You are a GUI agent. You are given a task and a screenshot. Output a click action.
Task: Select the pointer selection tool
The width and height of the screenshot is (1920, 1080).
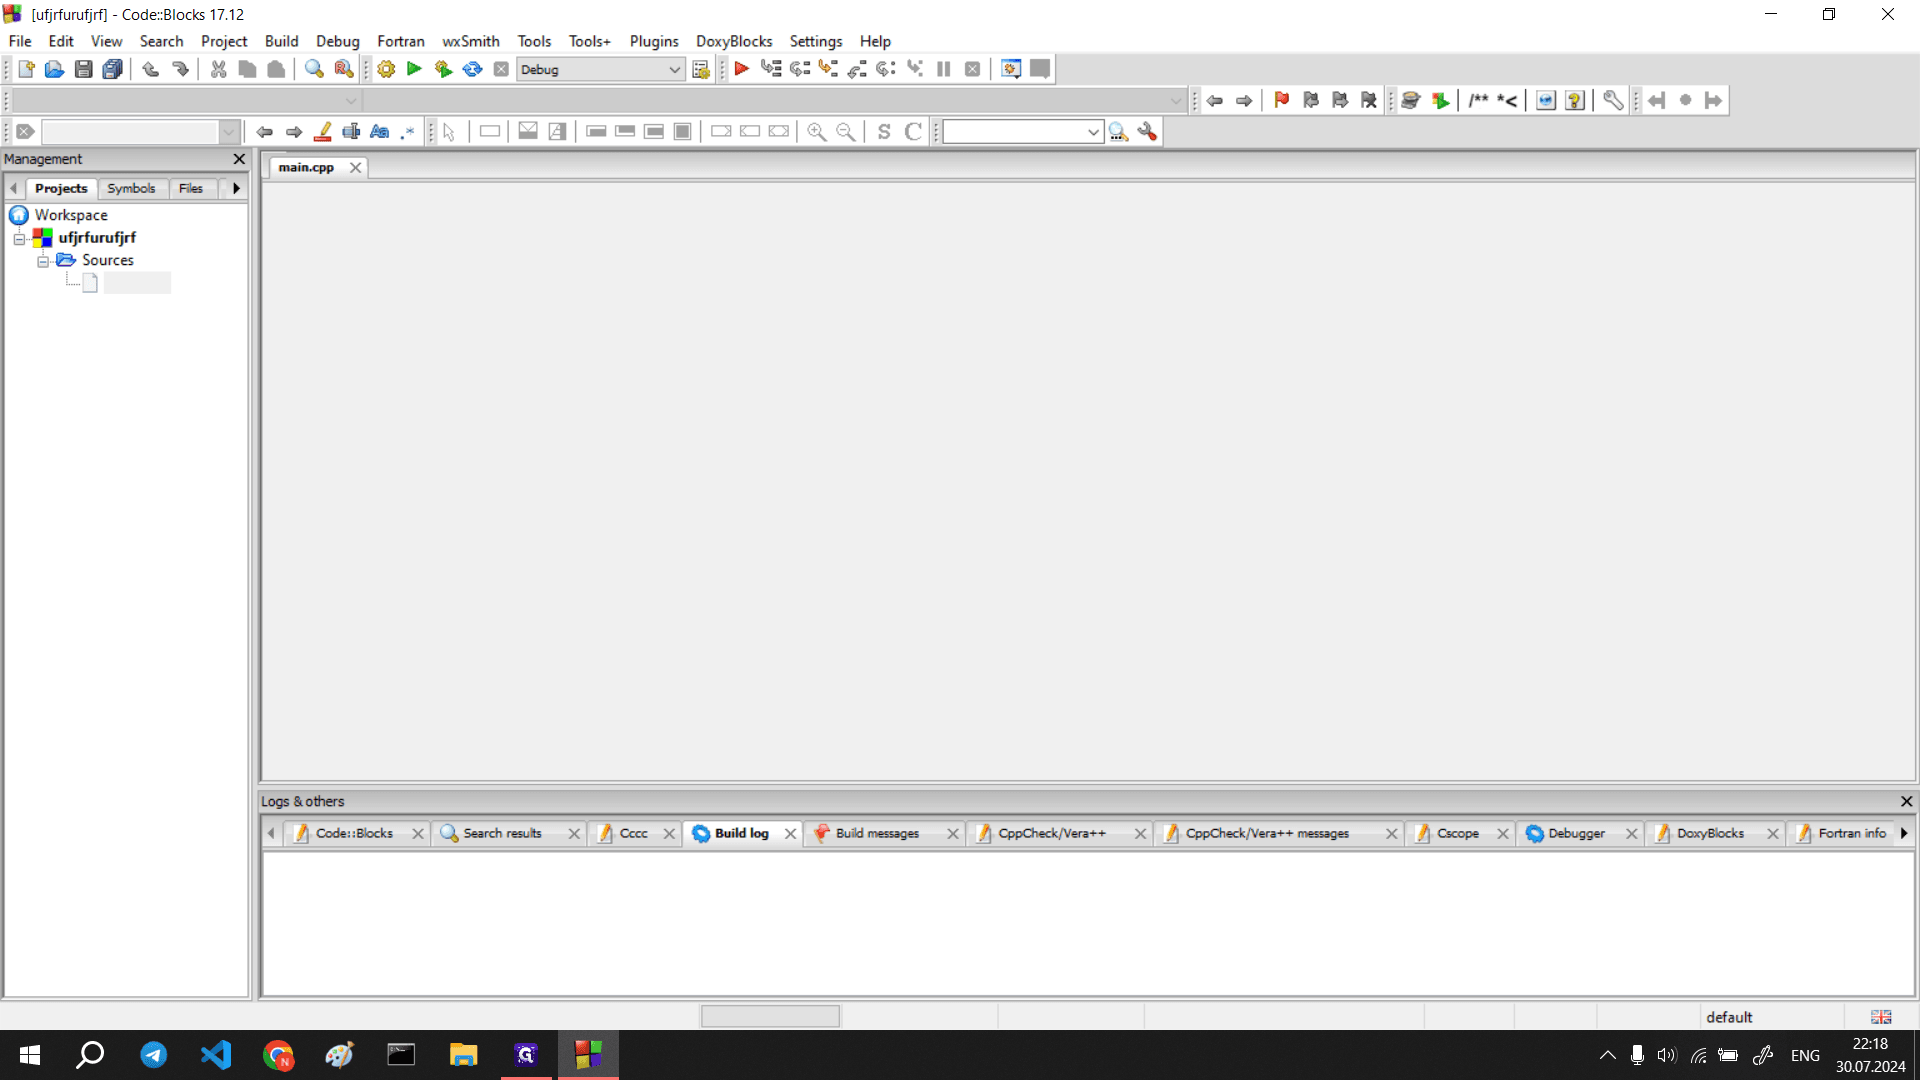click(x=449, y=132)
